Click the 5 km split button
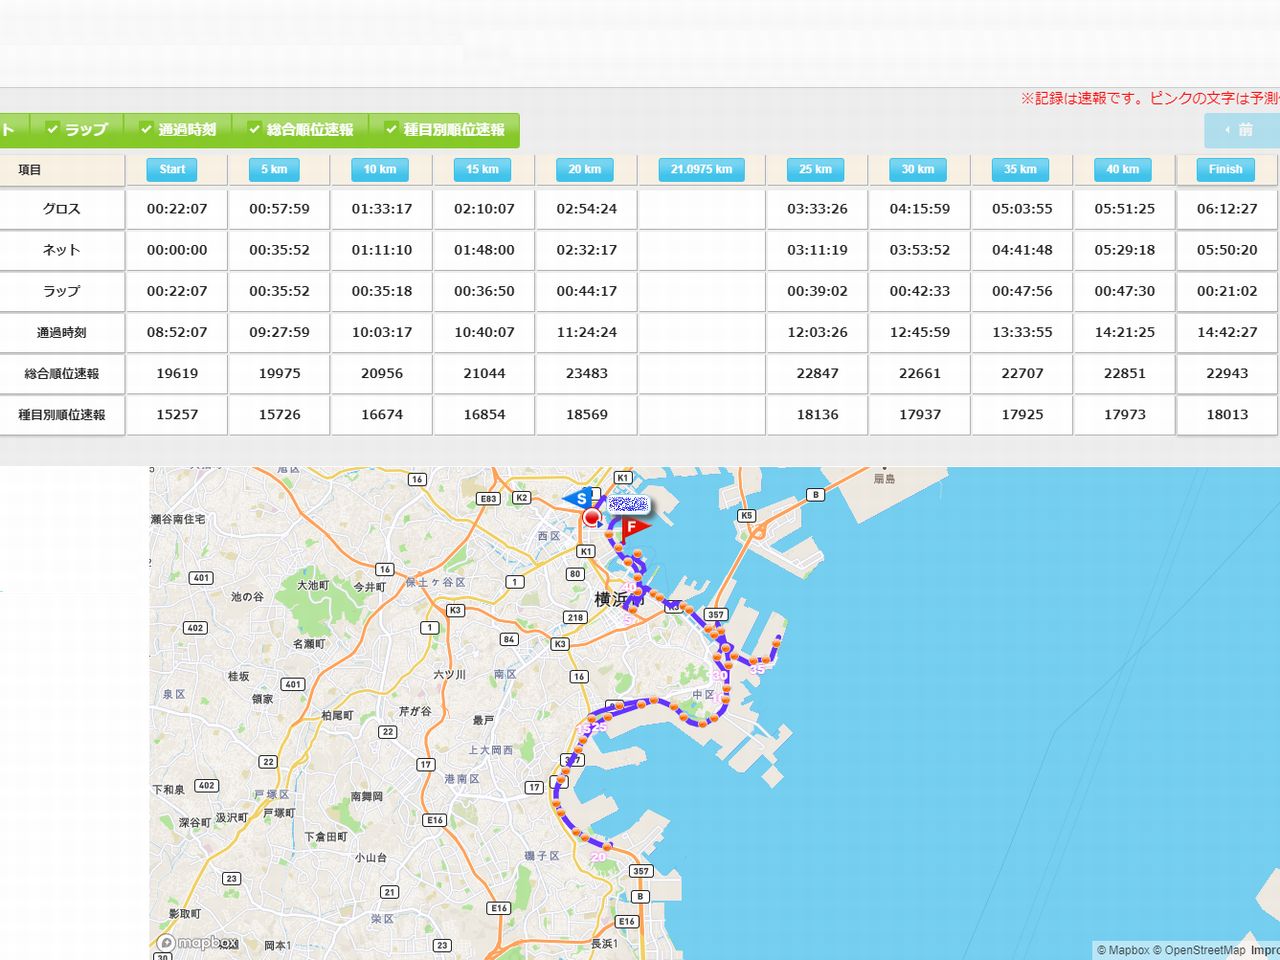The width and height of the screenshot is (1280, 960). click(274, 170)
